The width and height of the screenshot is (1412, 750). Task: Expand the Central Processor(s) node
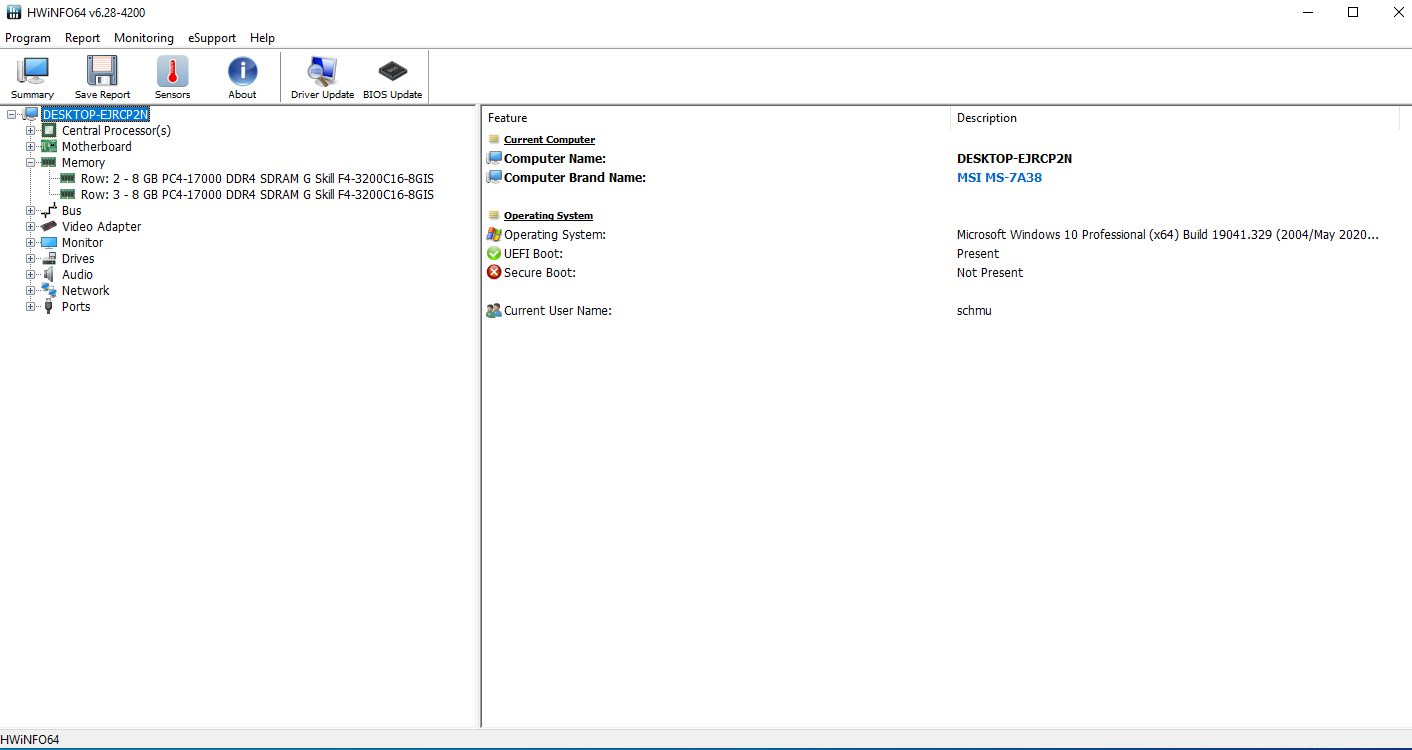coord(31,130)
